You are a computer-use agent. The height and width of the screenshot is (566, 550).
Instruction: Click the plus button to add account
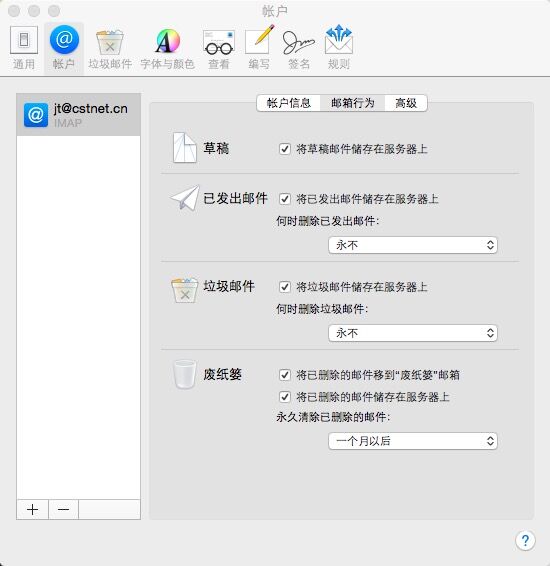point(32,509)
